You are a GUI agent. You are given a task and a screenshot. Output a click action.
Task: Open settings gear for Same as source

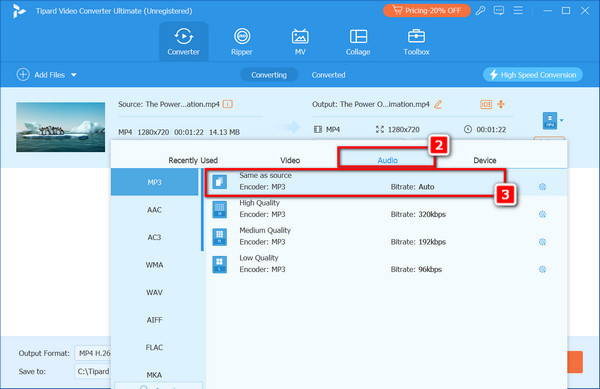click(542, 187)
